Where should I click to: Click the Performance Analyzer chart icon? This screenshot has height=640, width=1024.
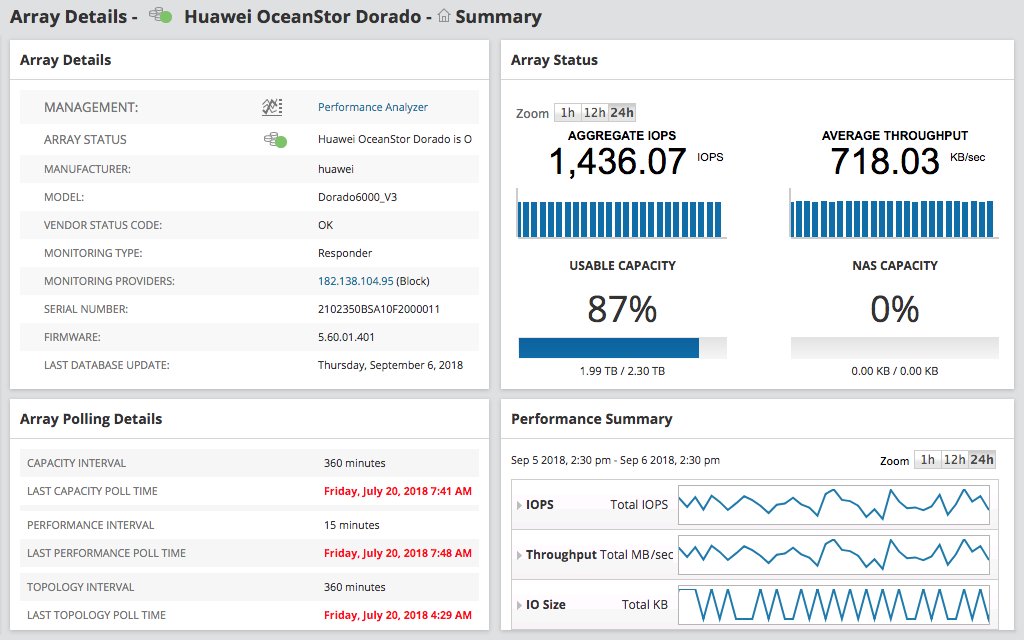[x=272, y=107]
